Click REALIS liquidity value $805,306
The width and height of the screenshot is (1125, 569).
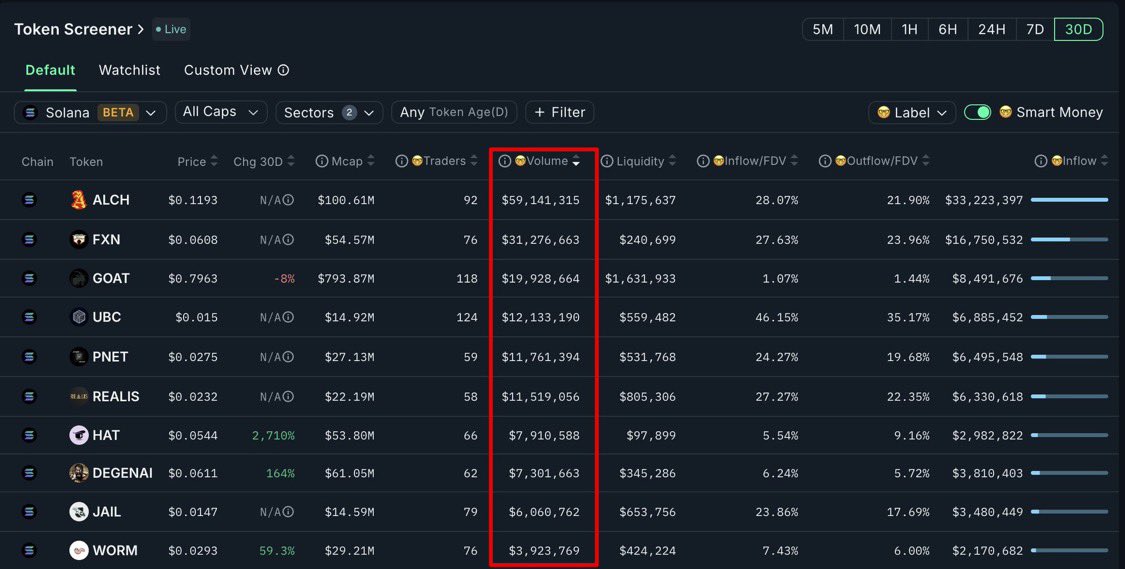click(x=647, y=396)
